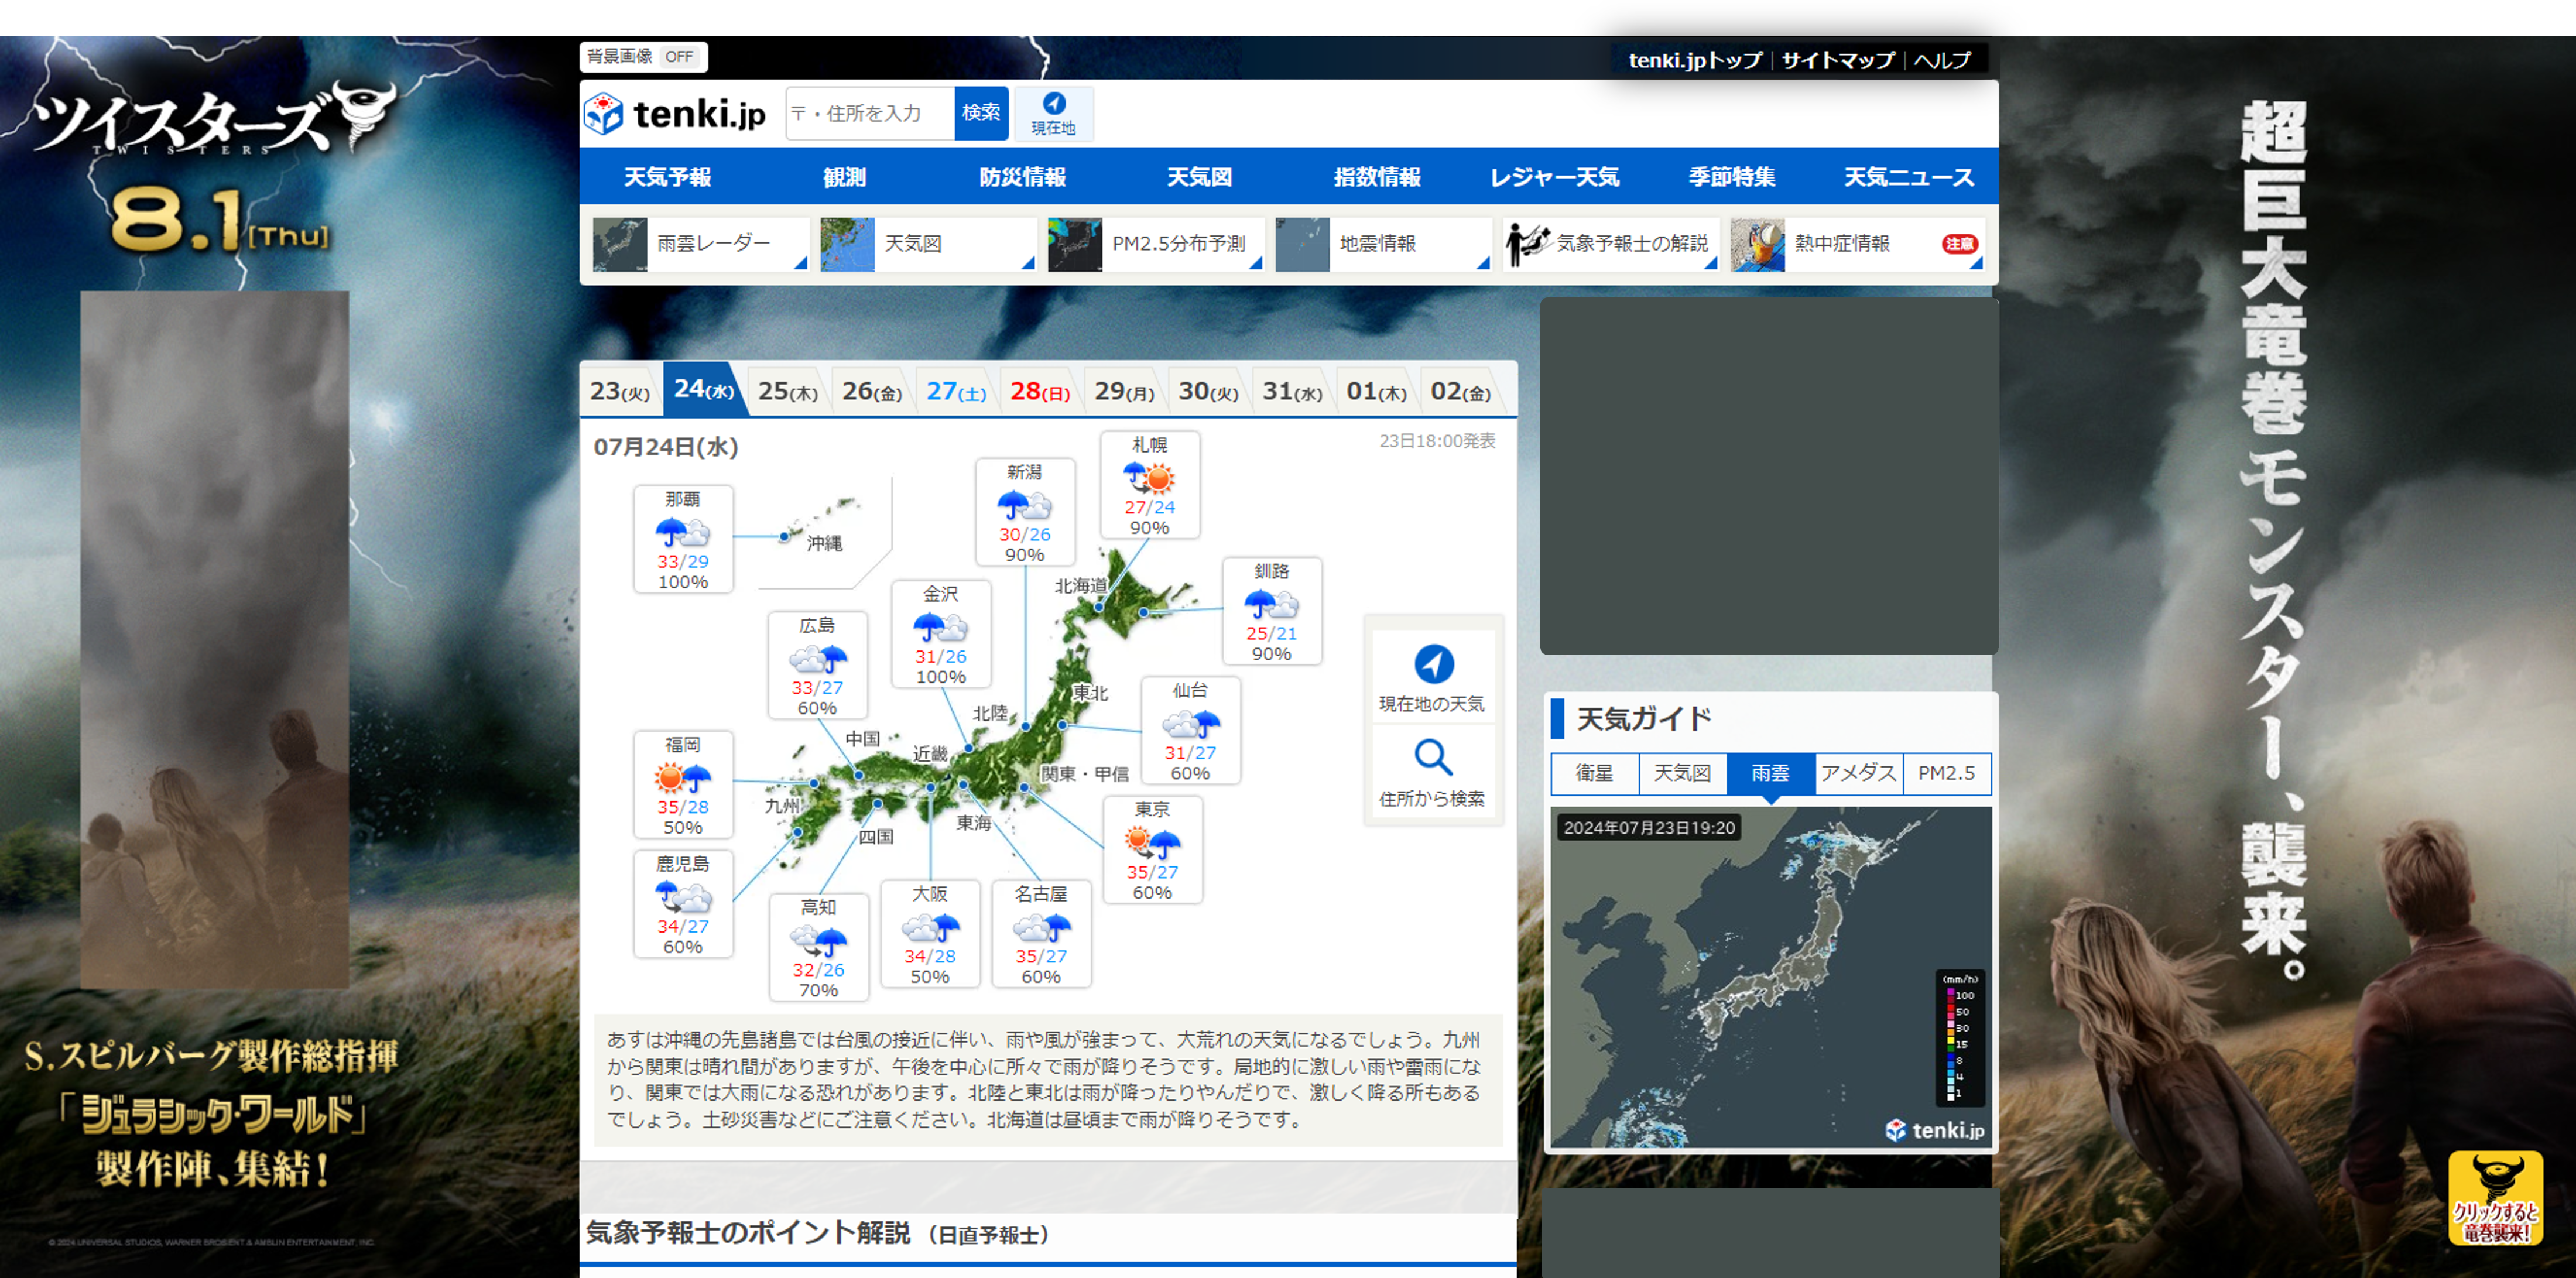Open the 天気図 main menu item
This screenshot has height=1278, width=2576.
(x=1199, y=177)
